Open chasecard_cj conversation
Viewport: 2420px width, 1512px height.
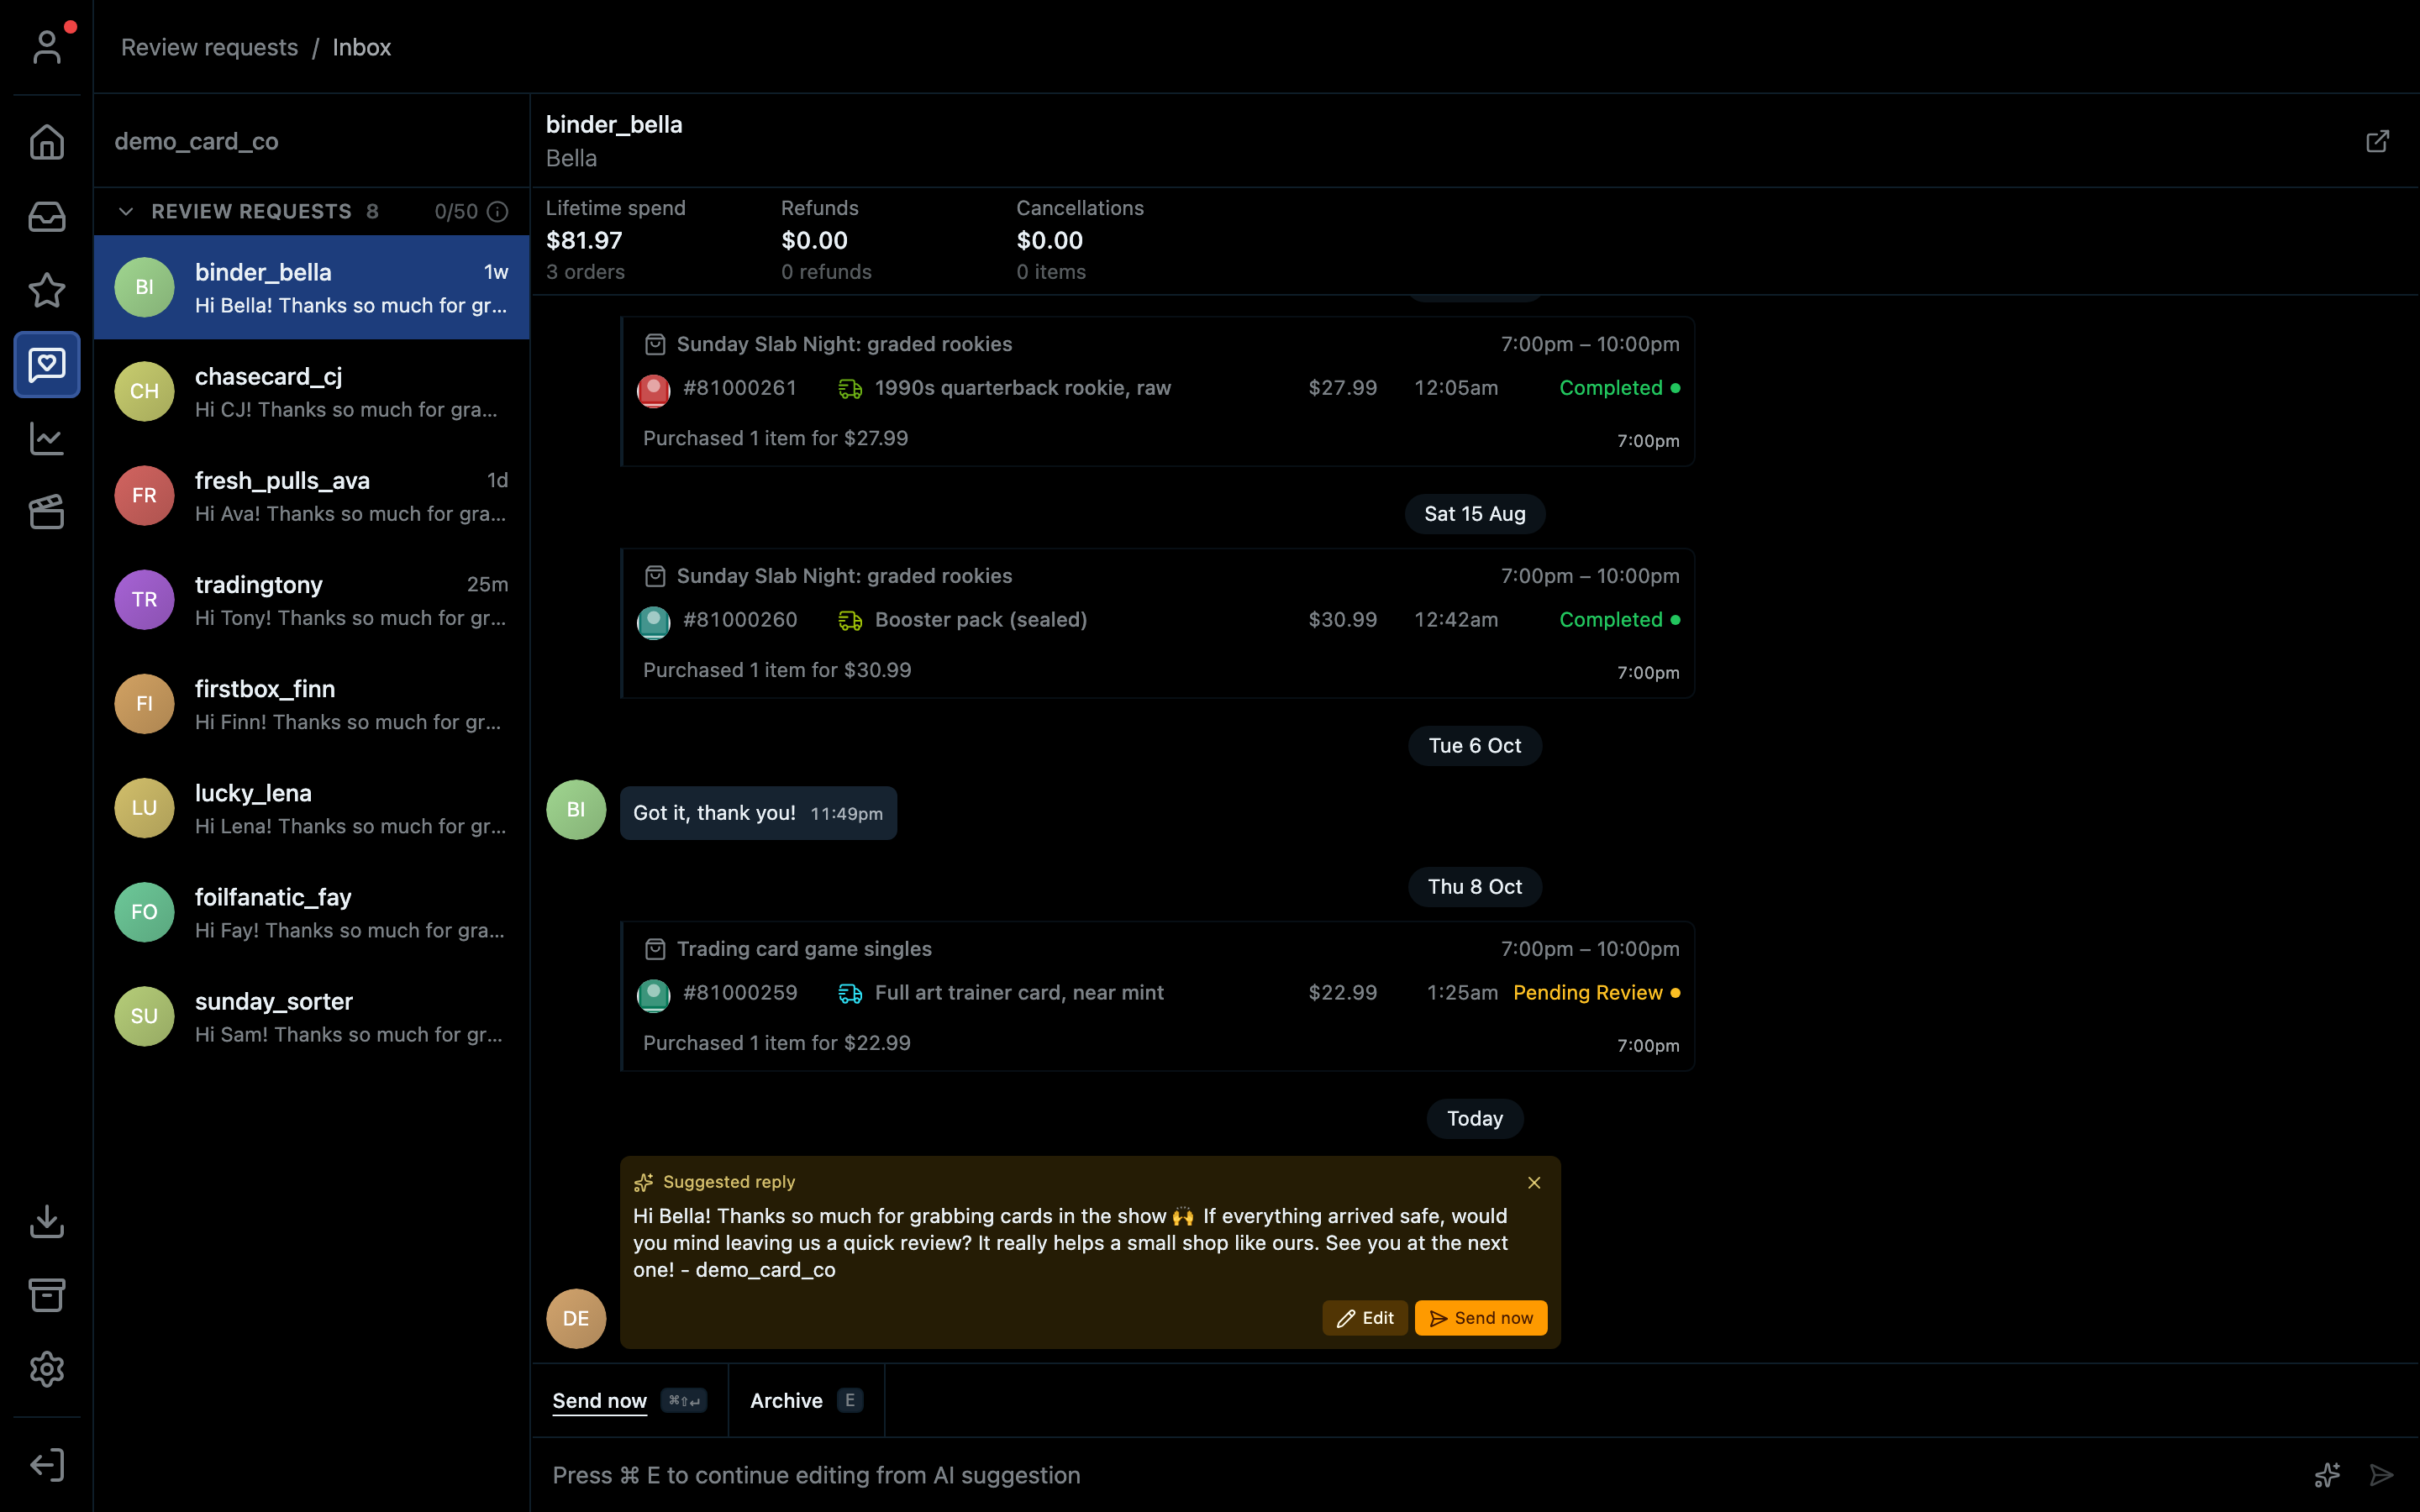[311, 392]
